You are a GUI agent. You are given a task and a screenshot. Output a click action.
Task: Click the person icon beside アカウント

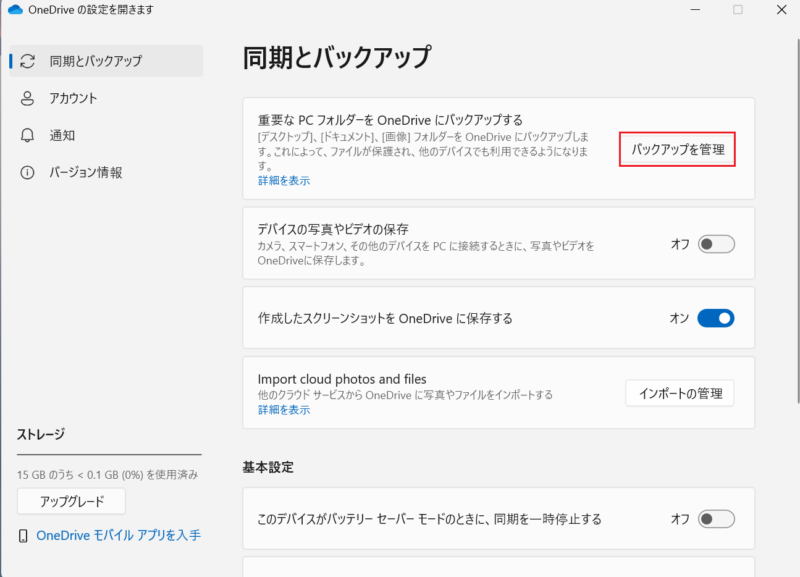(x=27, y=98)
